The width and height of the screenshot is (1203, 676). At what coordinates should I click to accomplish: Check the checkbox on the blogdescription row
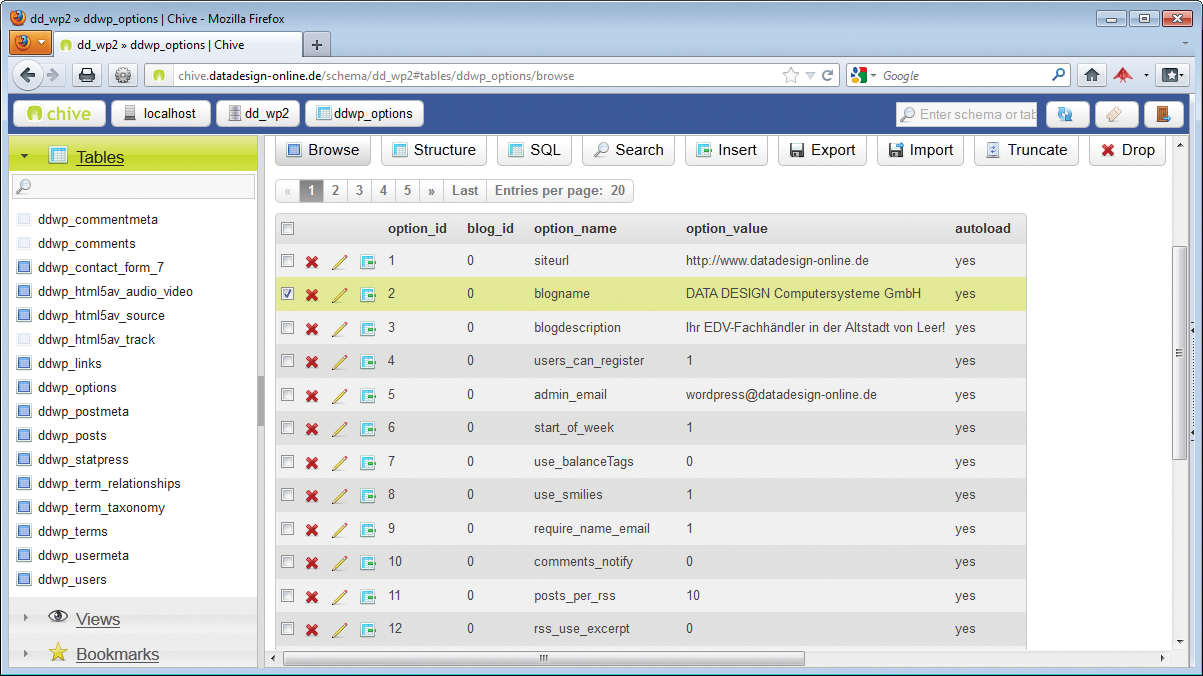[287, 328]
